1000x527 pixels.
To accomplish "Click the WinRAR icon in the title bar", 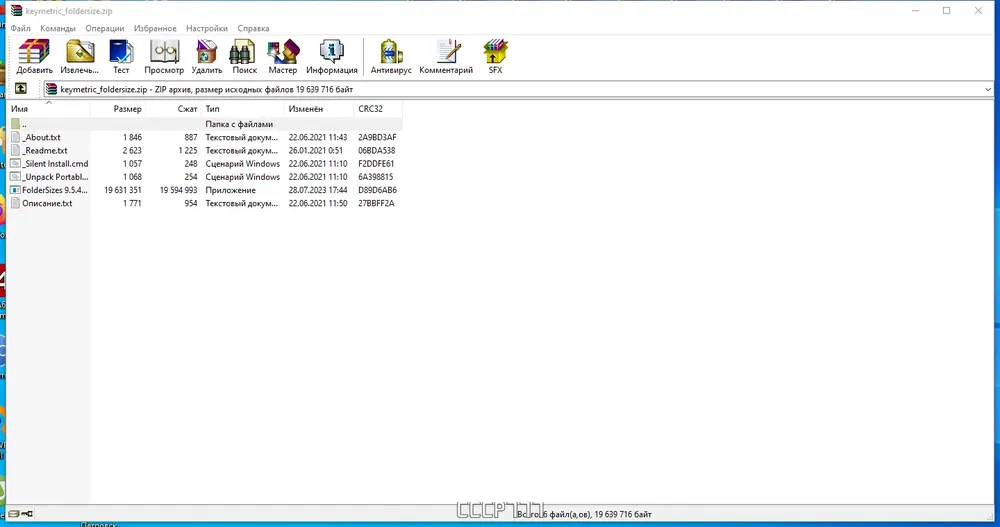I will click(16, 11).
